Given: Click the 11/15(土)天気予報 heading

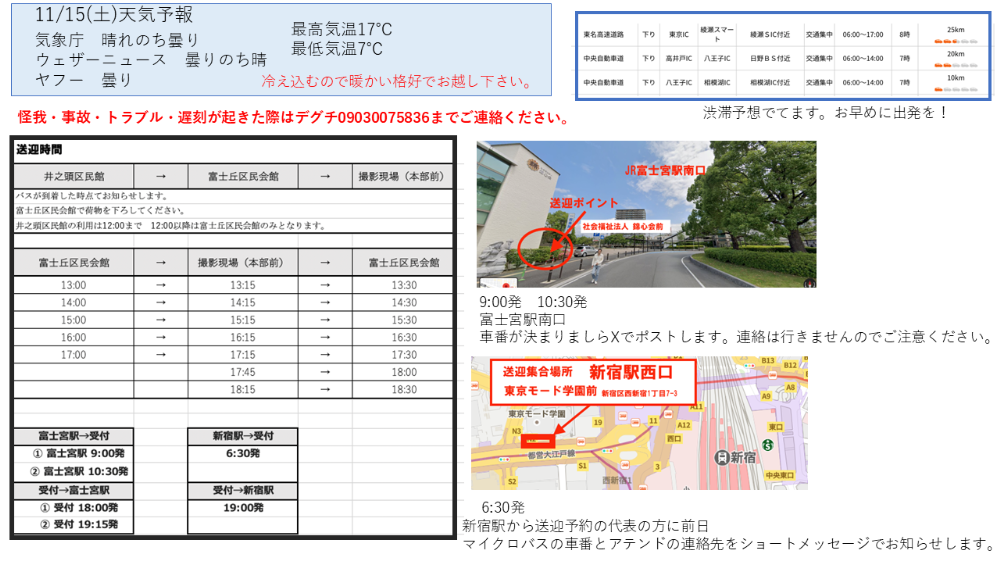Looking at the screenshot, I should pyautogui.click(x=113, y=16).
